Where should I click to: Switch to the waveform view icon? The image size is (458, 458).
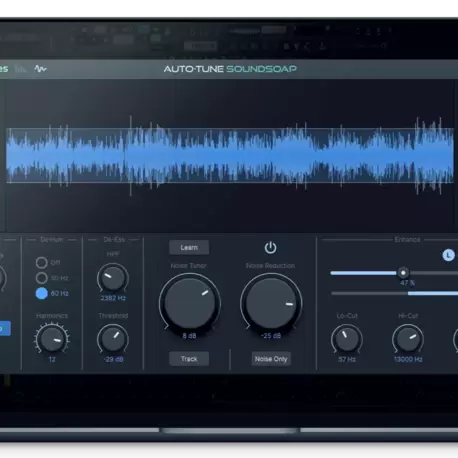pos(40,69)
